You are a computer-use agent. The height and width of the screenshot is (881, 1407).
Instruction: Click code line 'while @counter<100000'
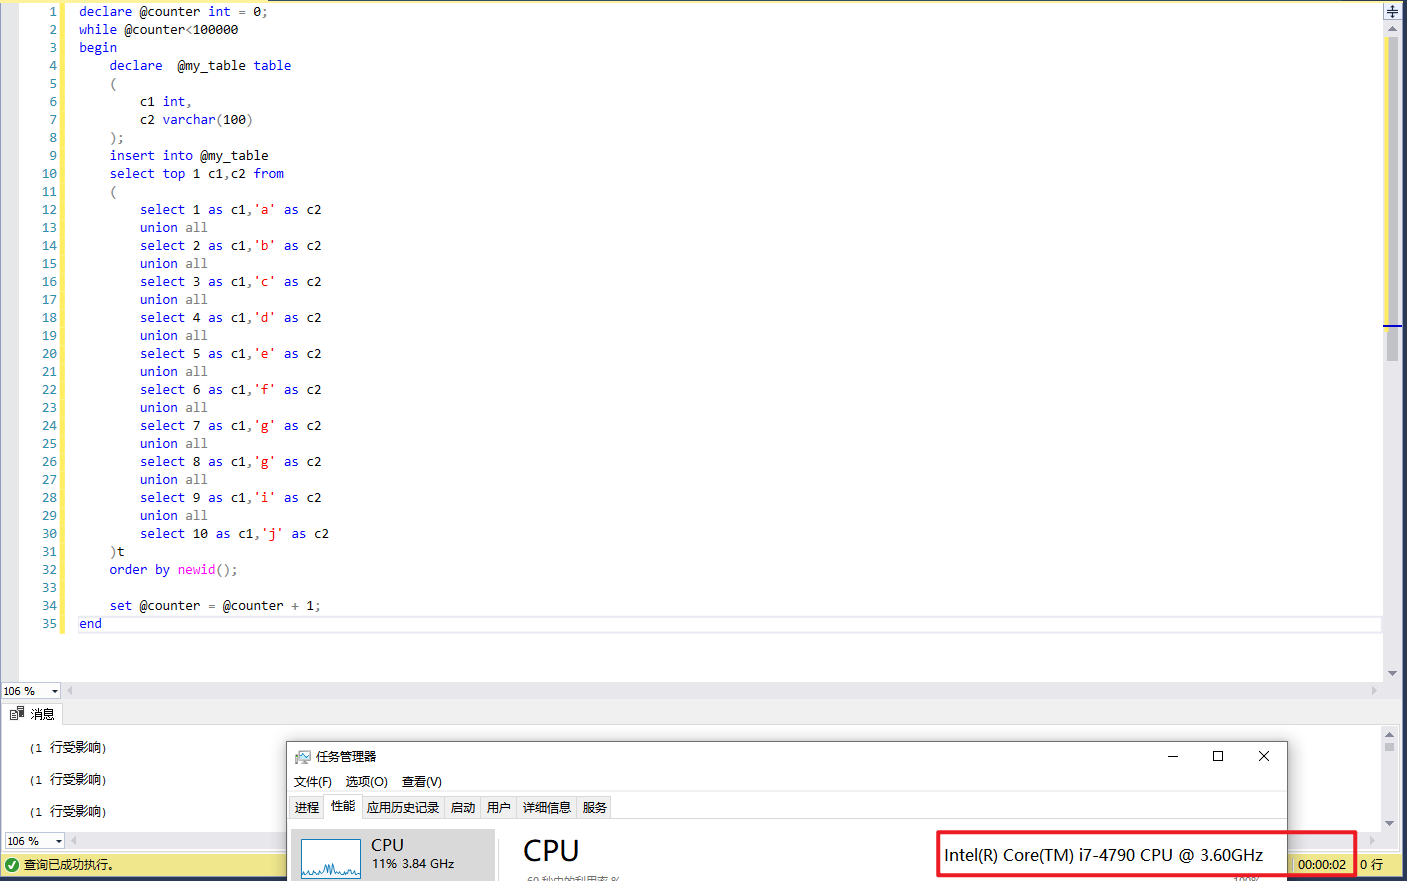158,30
